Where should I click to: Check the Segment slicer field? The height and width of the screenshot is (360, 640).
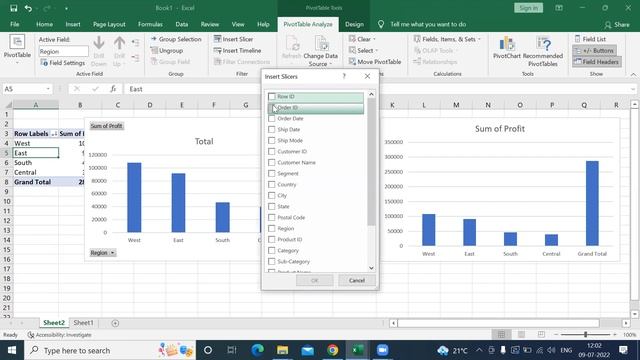271,174
